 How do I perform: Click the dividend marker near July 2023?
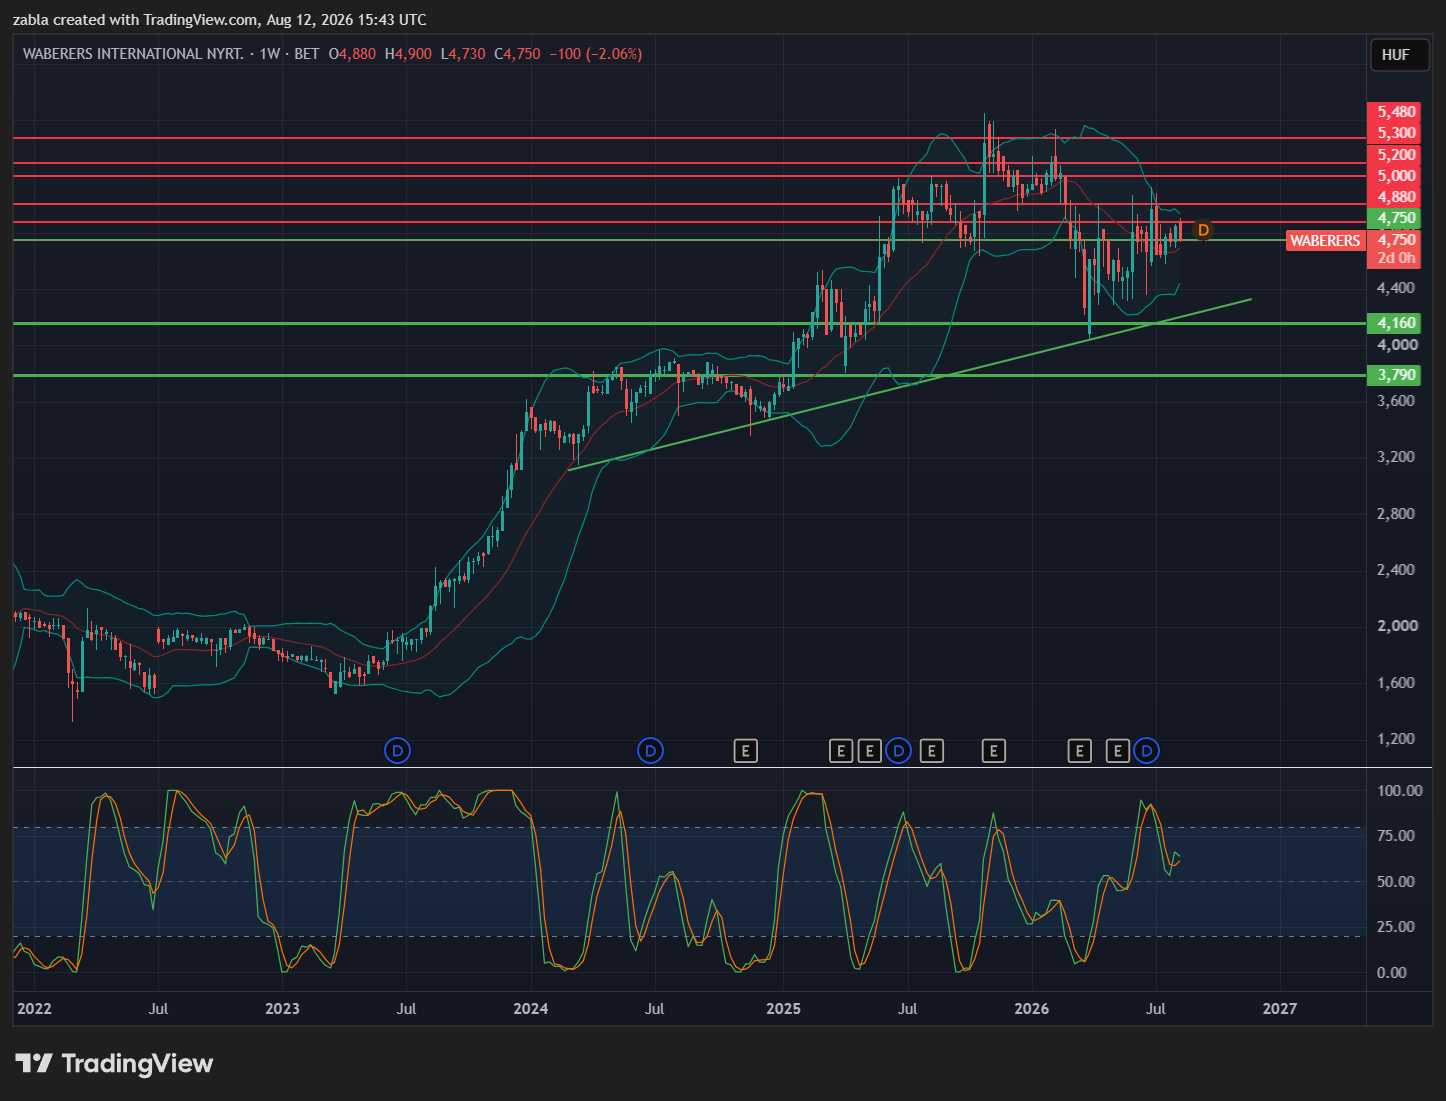click(397, 750)
